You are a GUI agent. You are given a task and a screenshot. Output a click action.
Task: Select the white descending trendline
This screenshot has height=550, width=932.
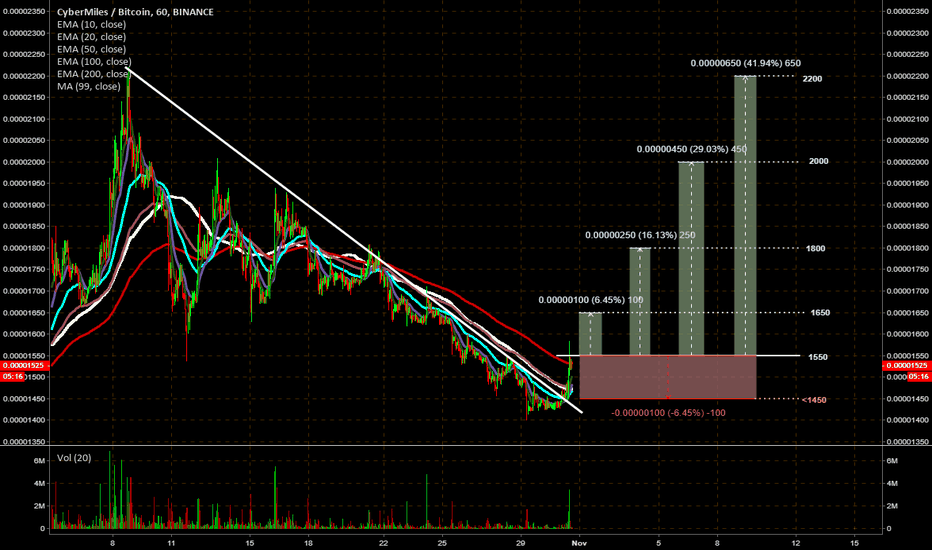[x=354, y=241]
